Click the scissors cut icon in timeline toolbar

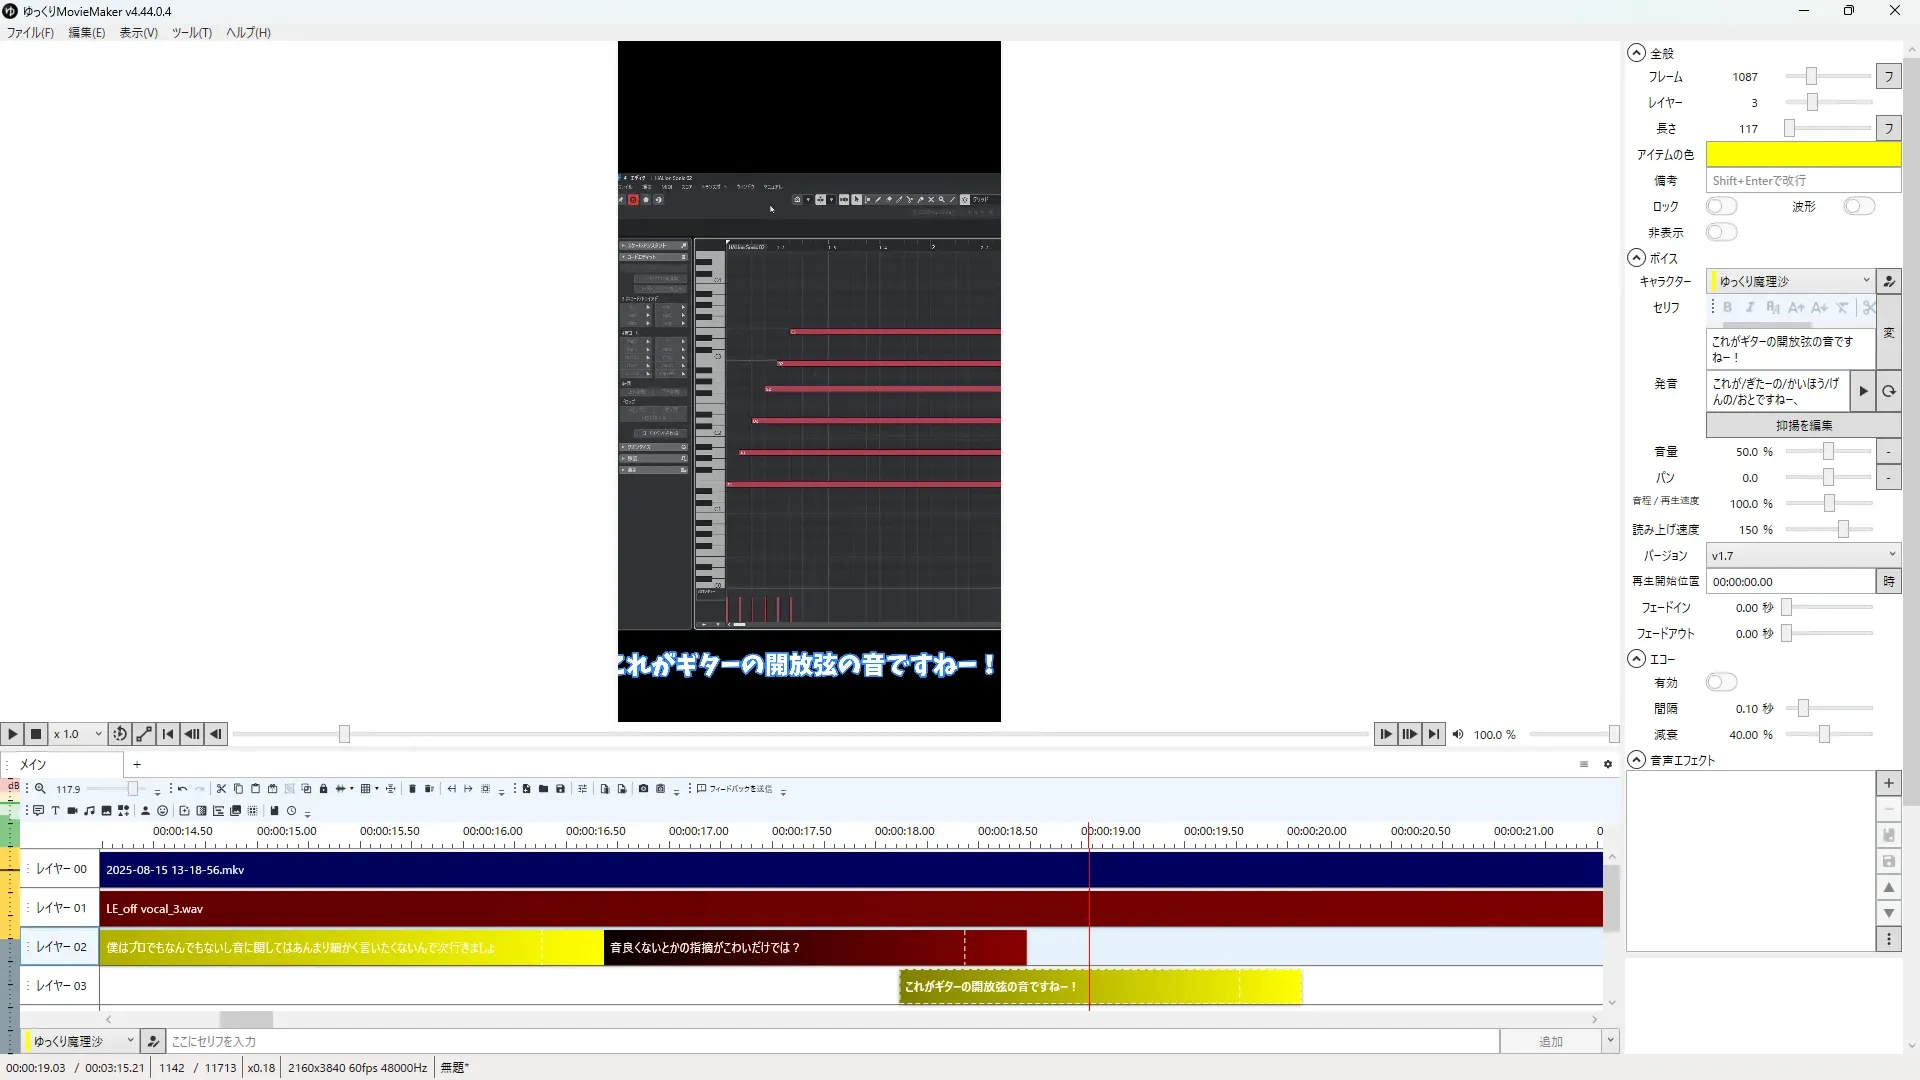pyautogui.click(x=221, y=789)
